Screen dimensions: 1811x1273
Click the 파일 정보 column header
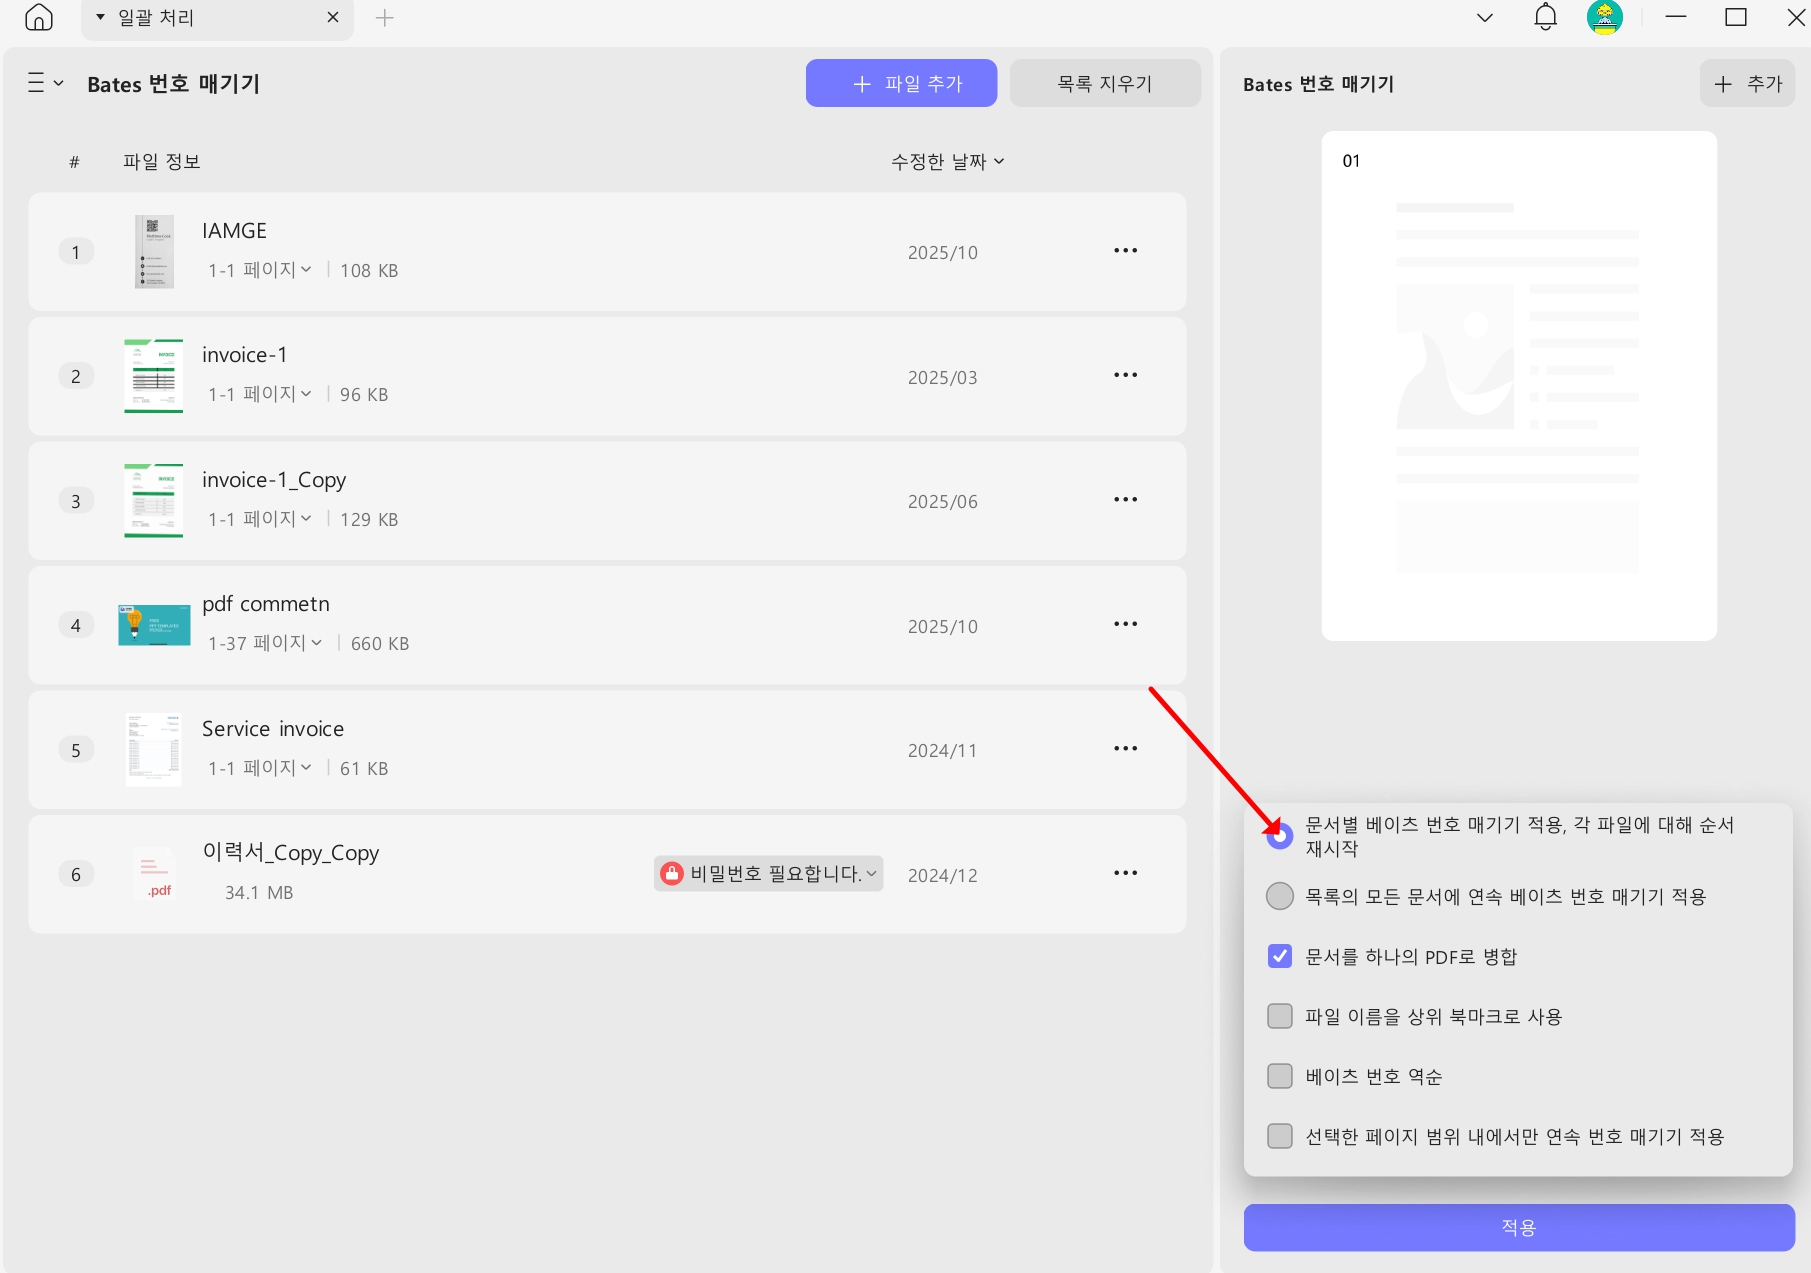tap(162, 162)
